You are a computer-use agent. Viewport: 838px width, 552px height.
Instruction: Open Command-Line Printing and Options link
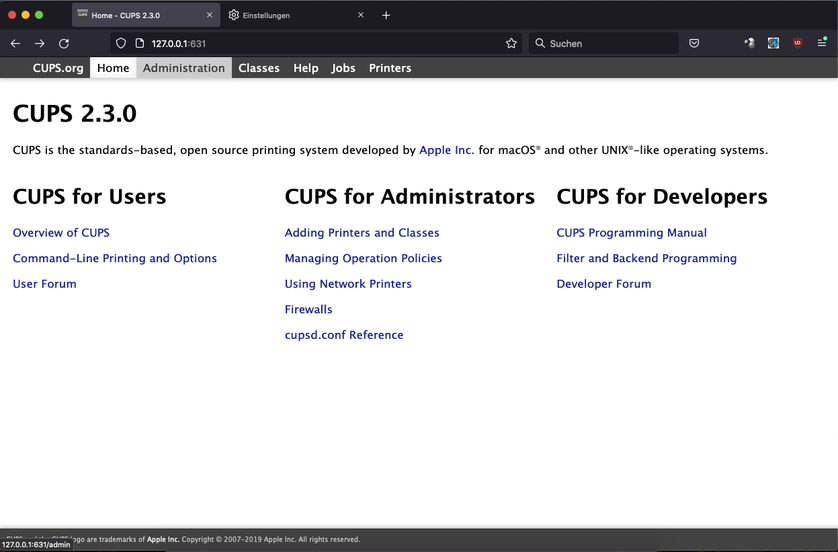tap(115, 259)
